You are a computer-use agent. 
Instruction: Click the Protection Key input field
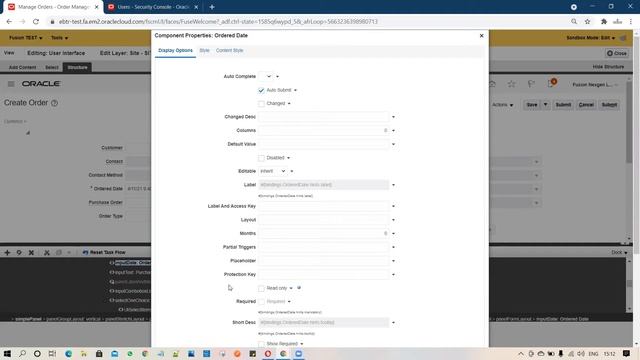click(324, 274)
